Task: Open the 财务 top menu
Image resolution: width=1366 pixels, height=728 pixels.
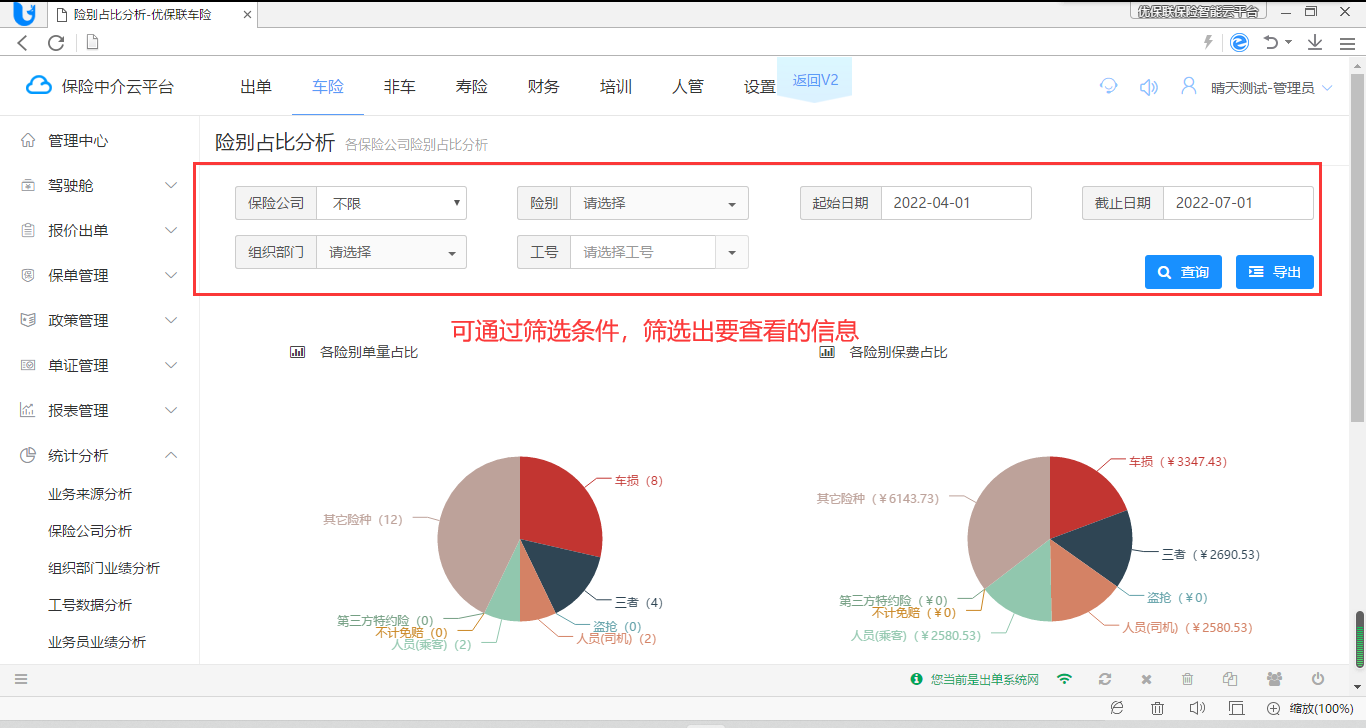Action: [544, 87]
